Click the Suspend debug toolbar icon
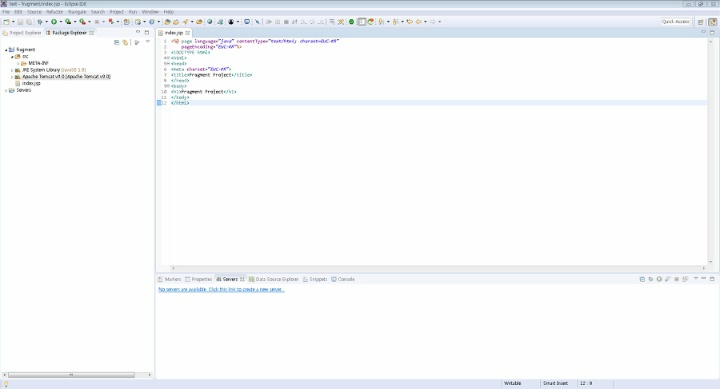The height and width of the screenshot is (389, 720). 277,22
